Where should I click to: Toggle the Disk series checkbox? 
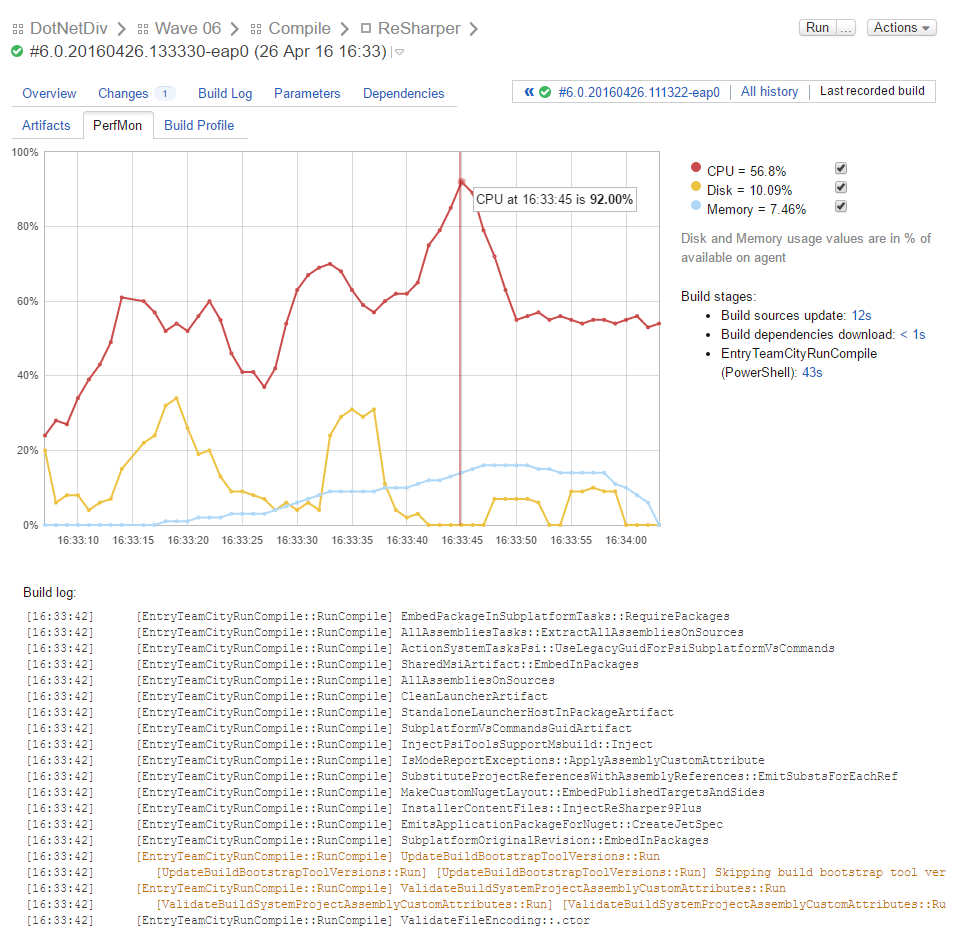[x=841, y=187]
